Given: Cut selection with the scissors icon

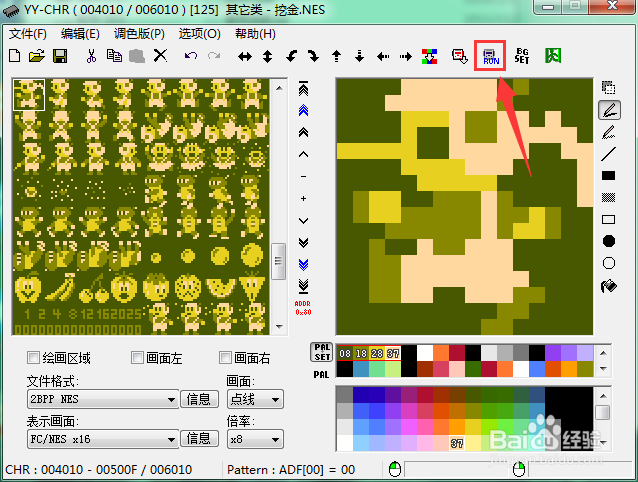Looking at the screenshot, I should pos(91,56).
